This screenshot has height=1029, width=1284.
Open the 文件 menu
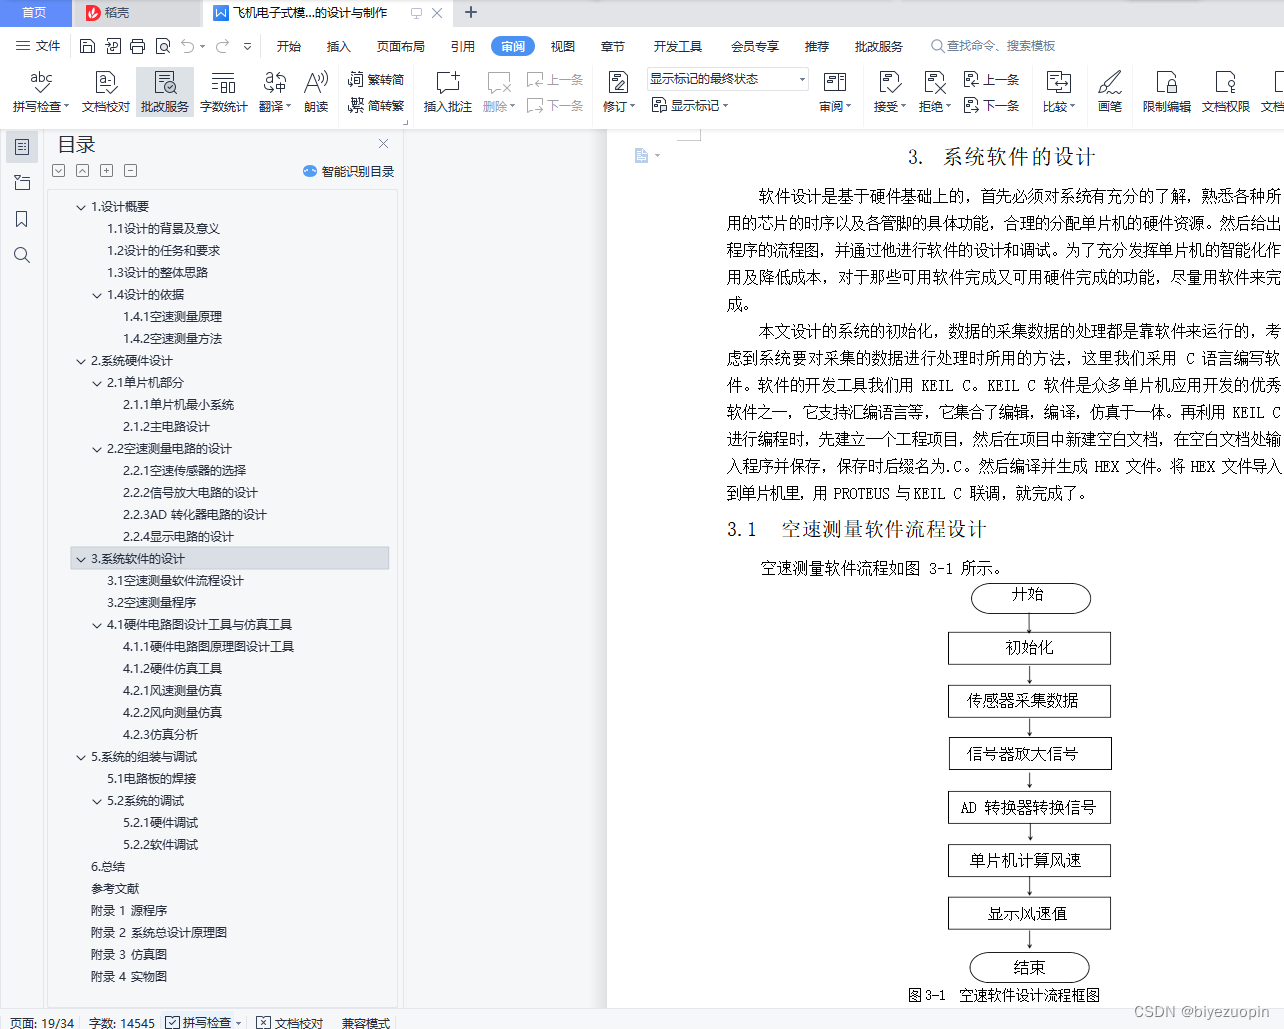38,46
